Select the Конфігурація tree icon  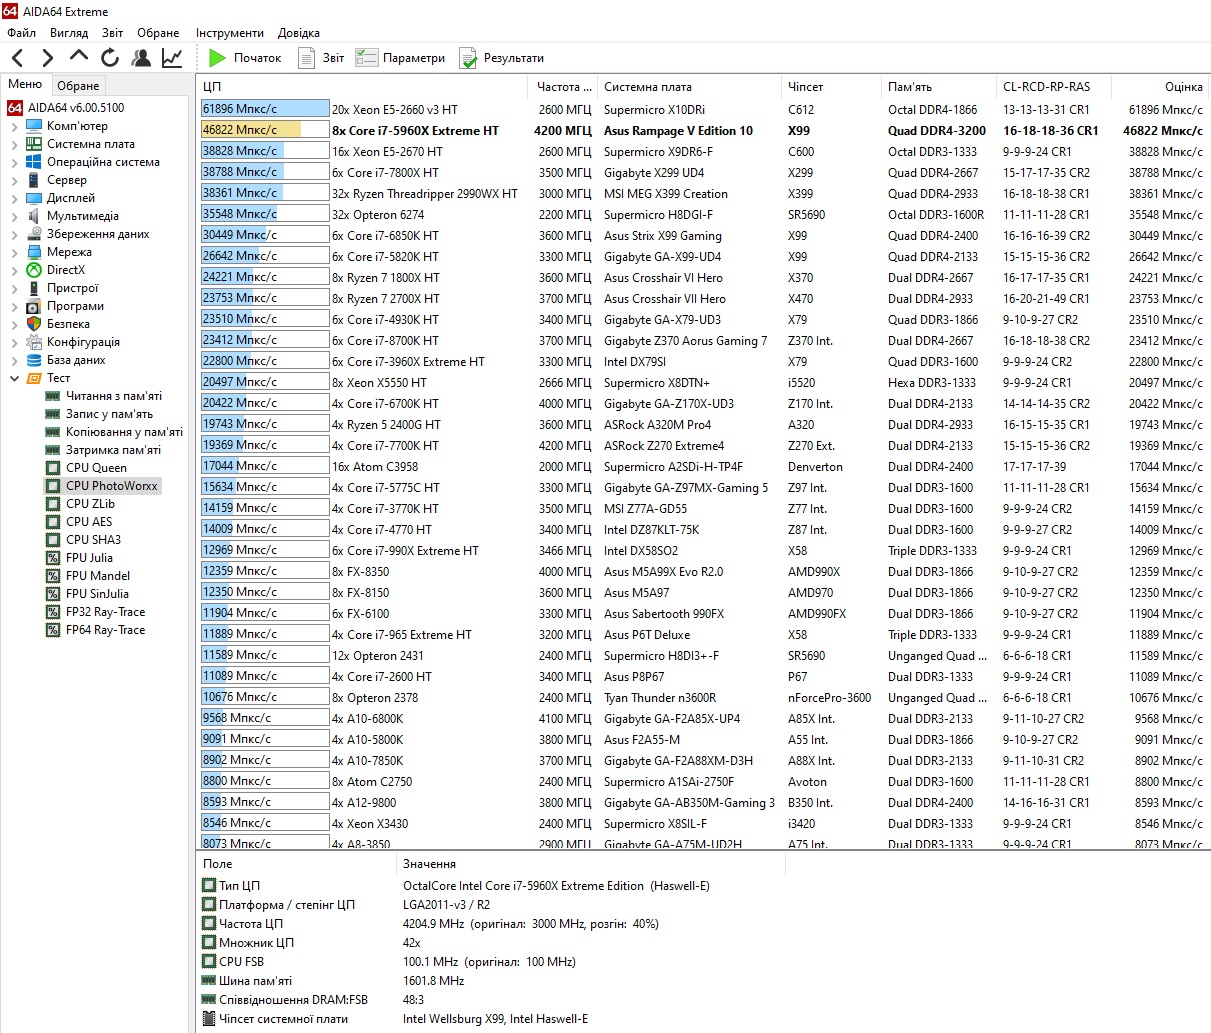(34, 342)
